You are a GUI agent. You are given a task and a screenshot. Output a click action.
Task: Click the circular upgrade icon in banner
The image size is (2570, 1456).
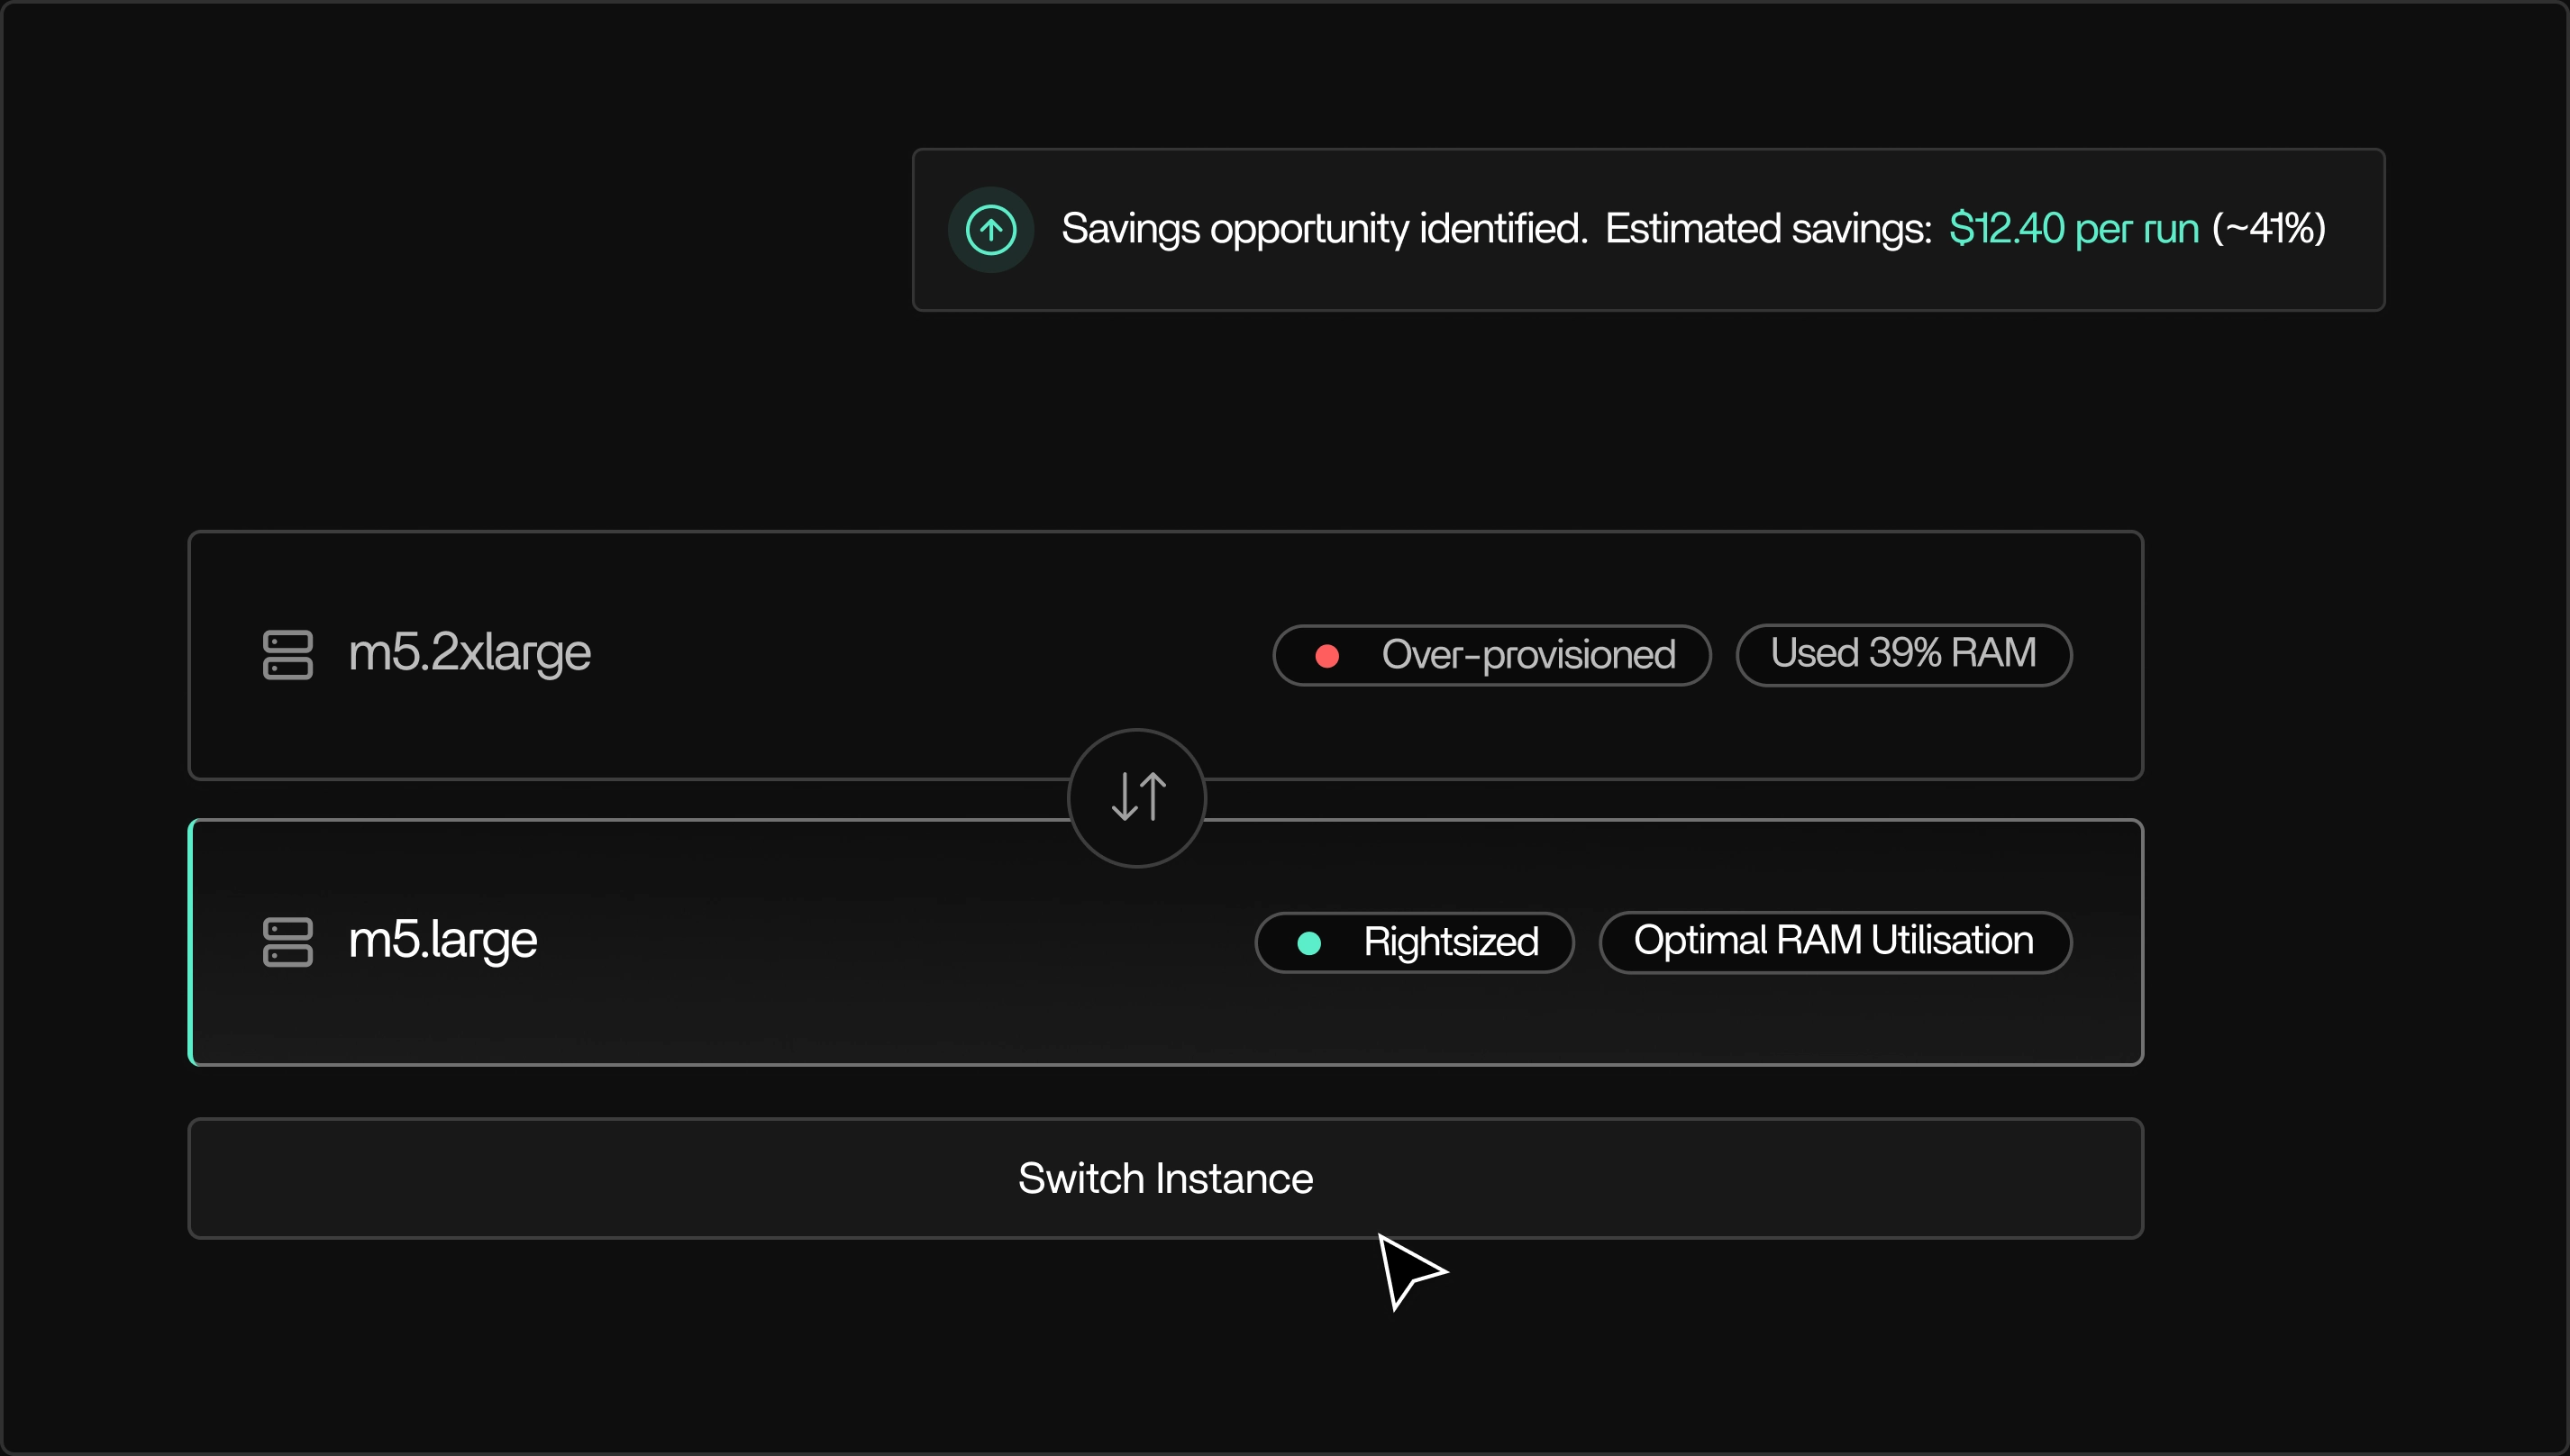point(991,229)
